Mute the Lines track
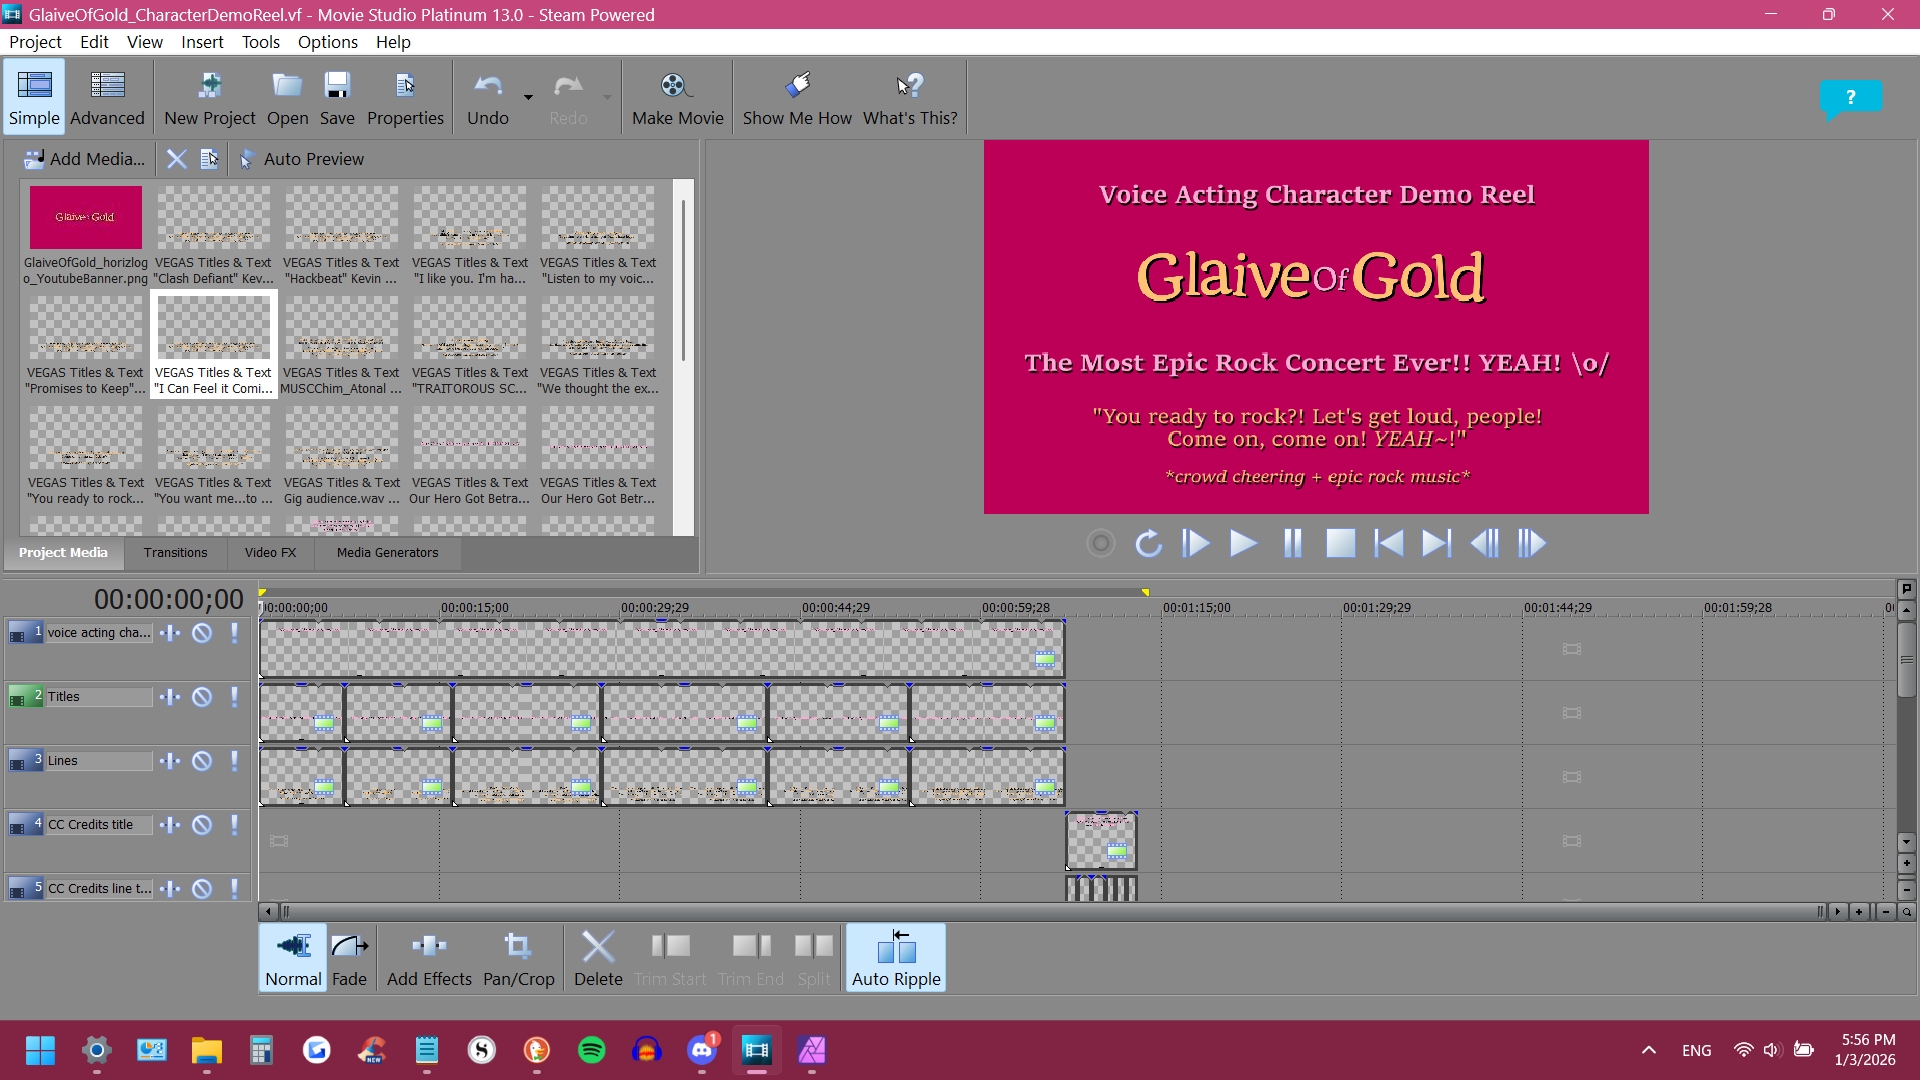 (x=202, y=761)
